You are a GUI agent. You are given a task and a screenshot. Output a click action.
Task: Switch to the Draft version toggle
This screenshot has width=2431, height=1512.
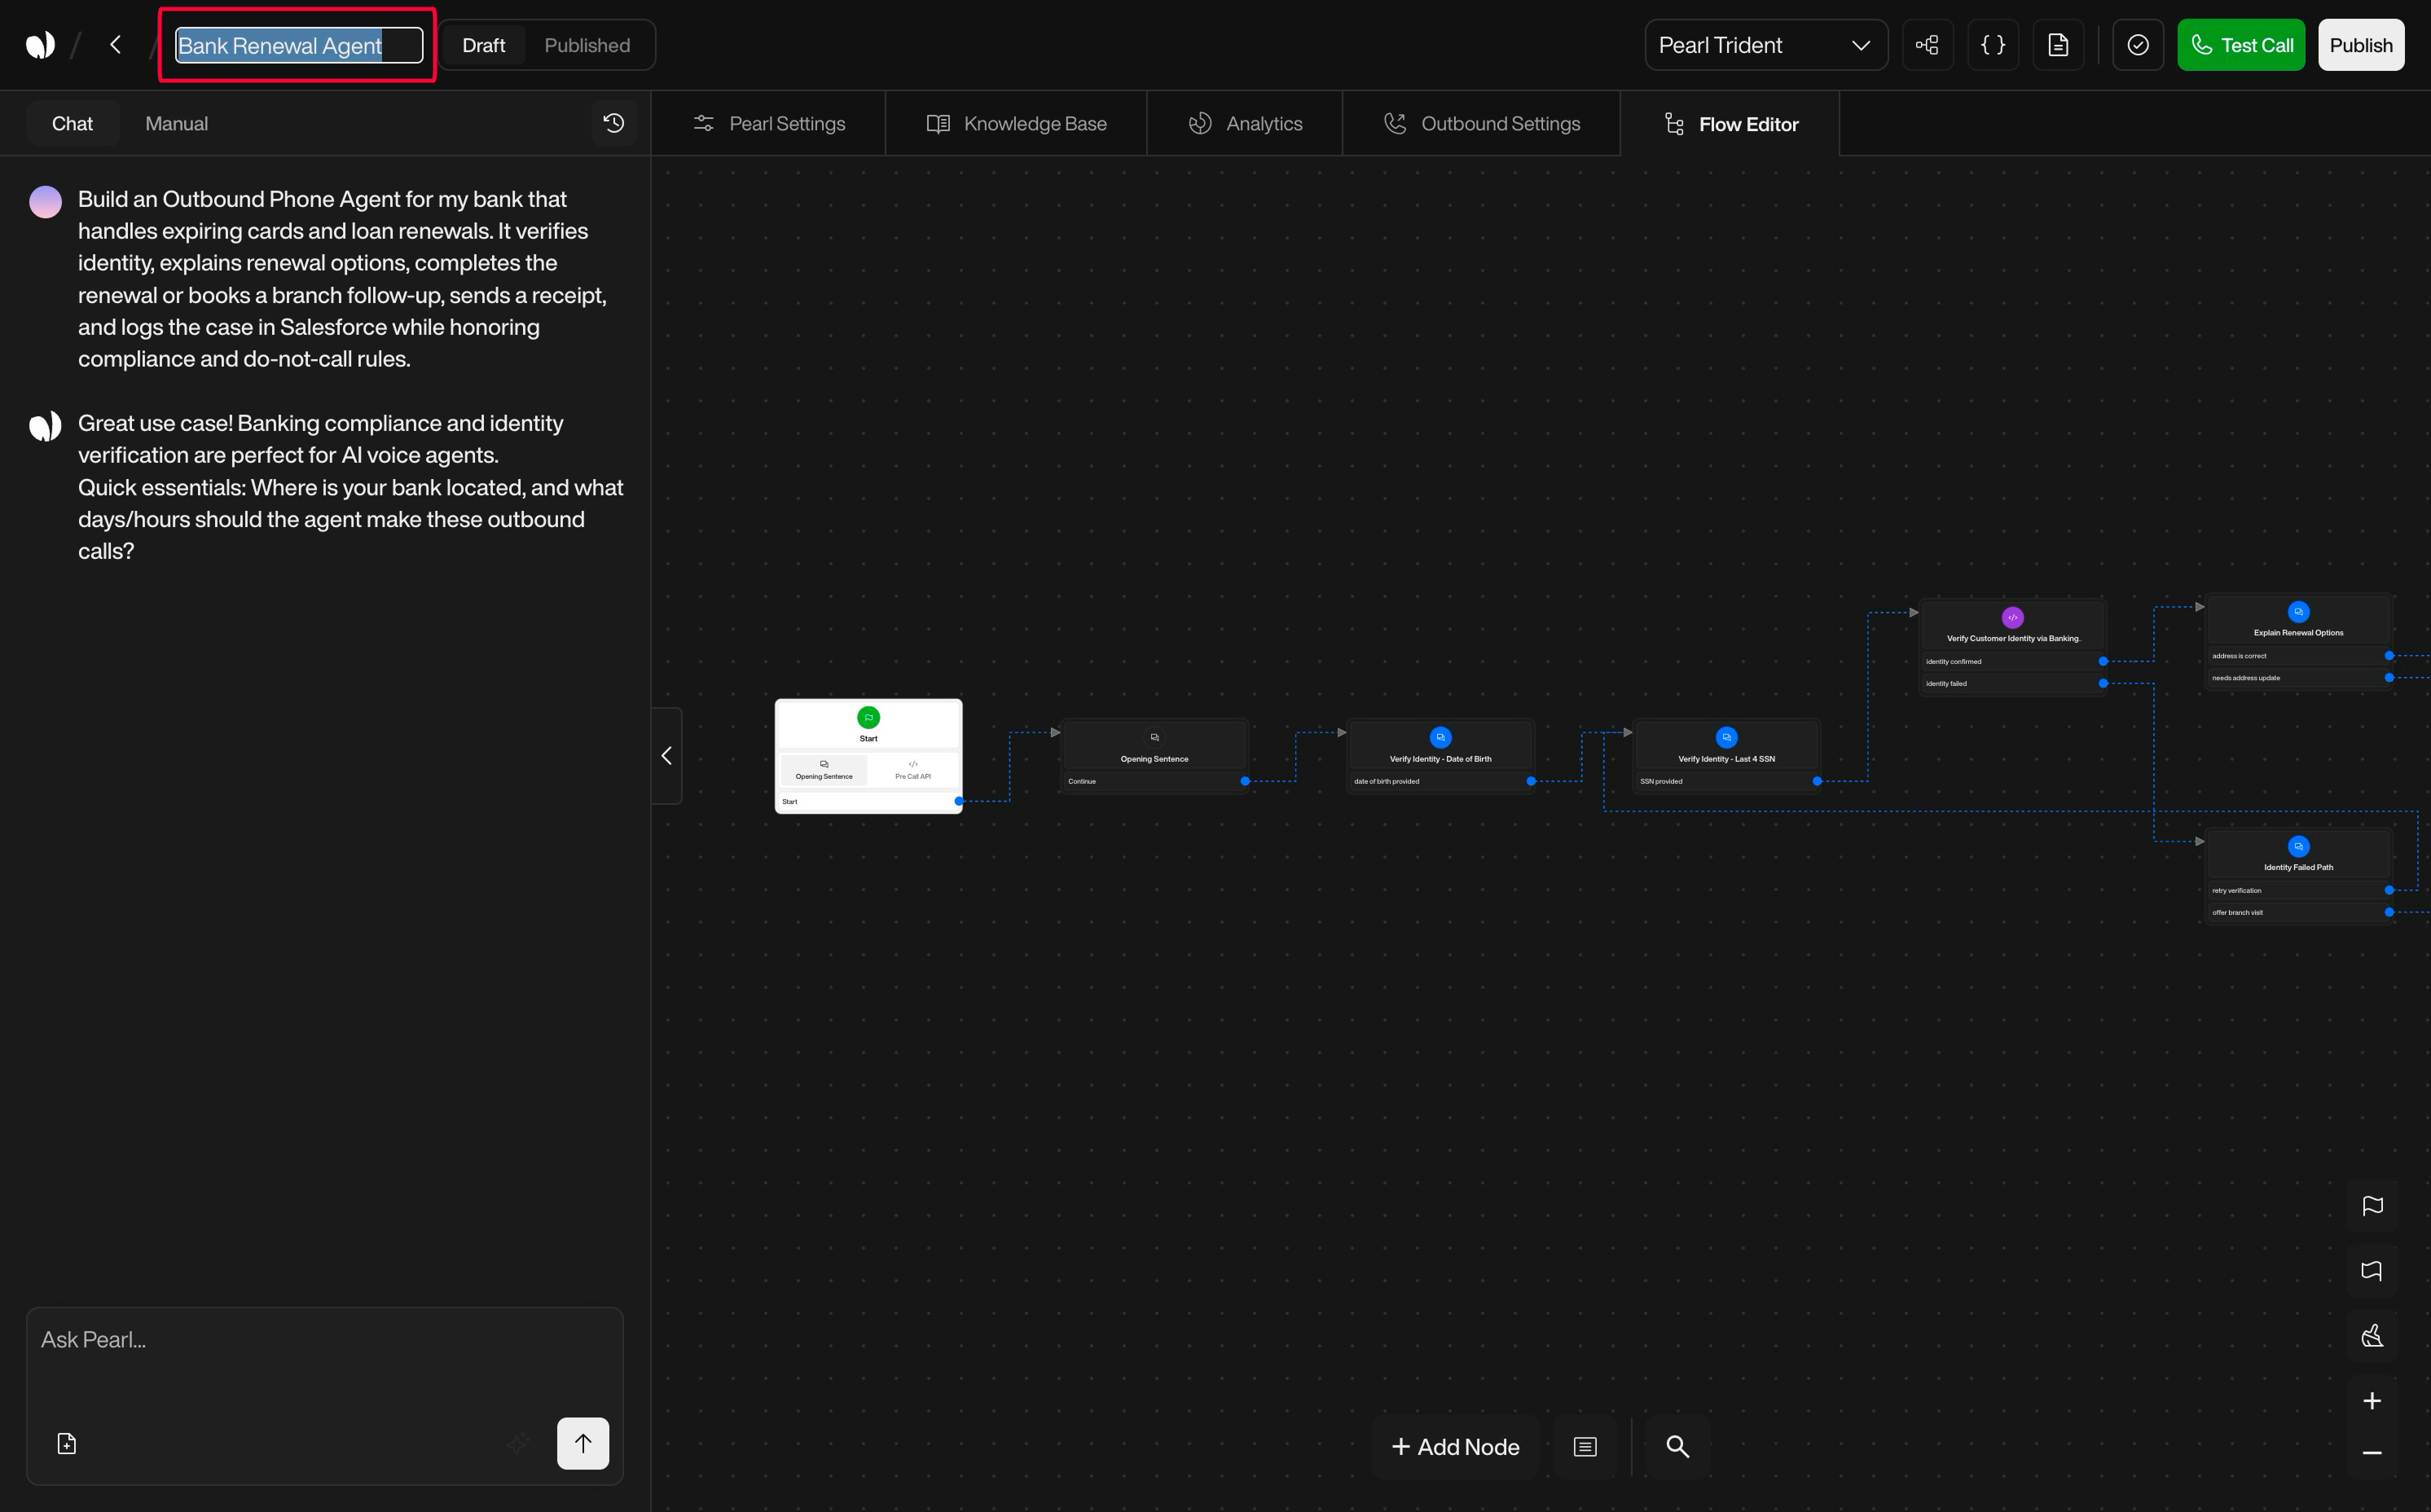pyautogui.click(x=483, y=44)
